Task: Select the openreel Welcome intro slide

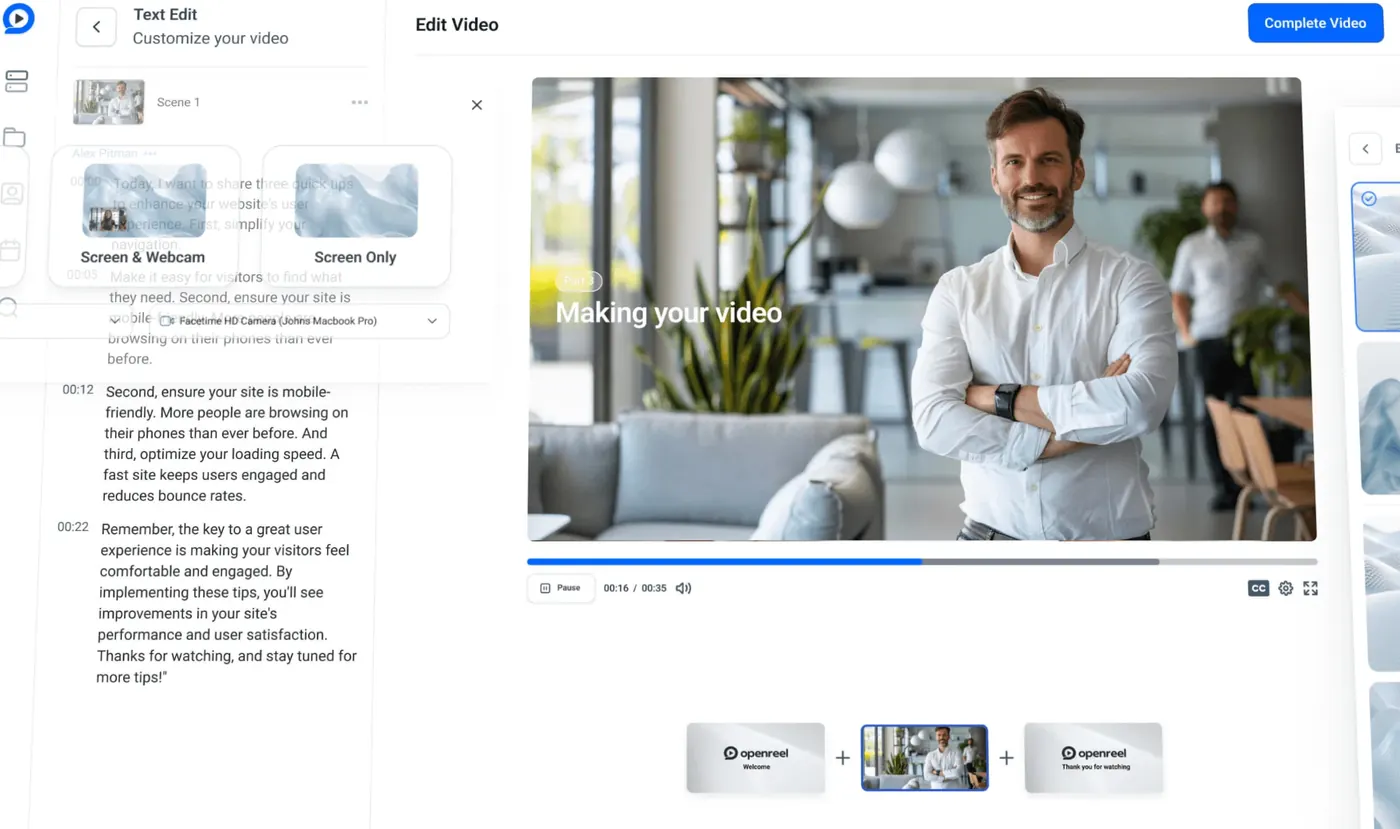Action: click(x=756, y=758)
